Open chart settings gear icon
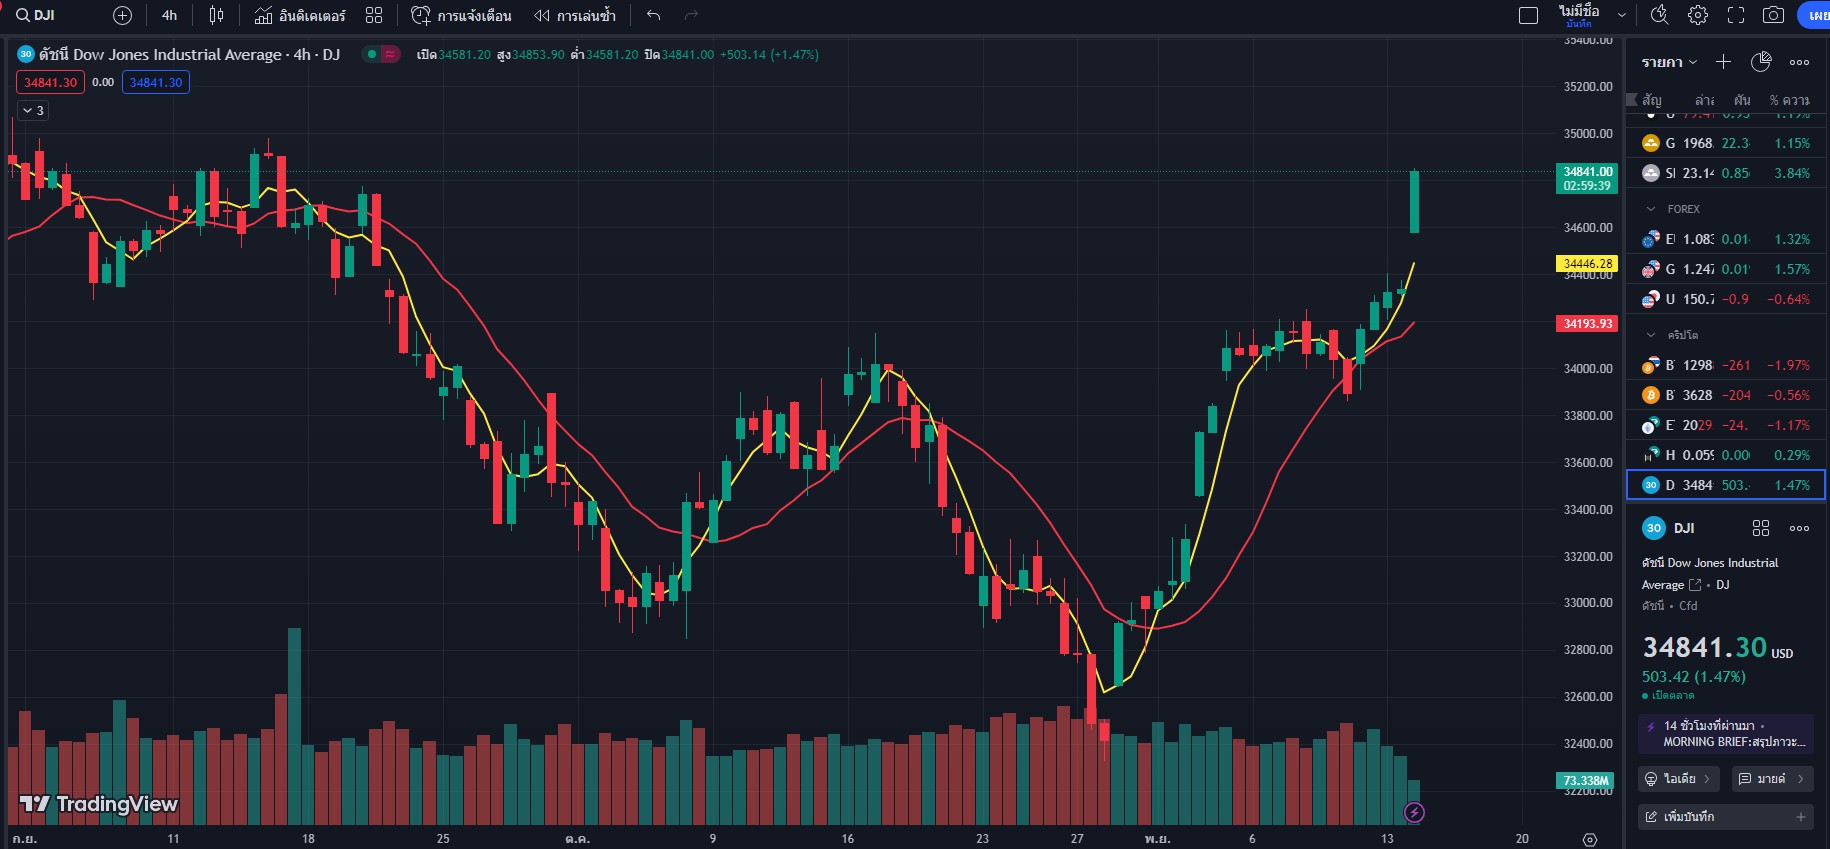 1698,15
